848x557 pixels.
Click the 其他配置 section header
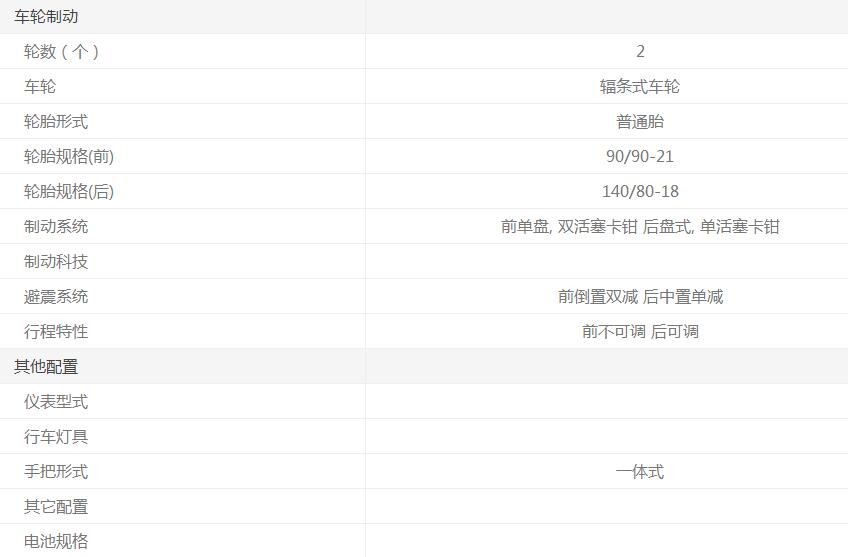tap(46, 367)
